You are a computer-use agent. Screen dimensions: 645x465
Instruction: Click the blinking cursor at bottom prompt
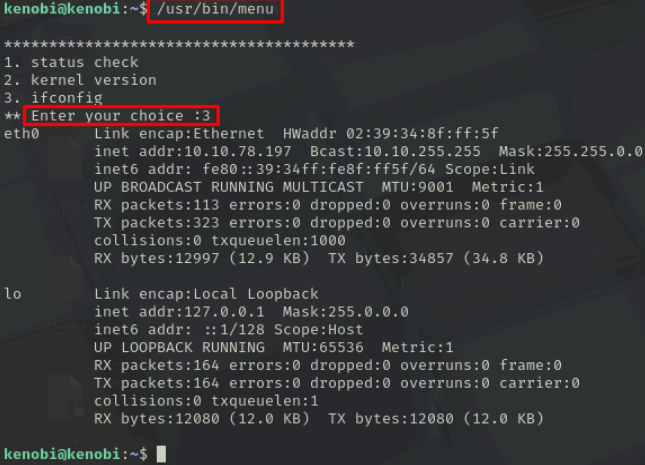tap(162, 454)
